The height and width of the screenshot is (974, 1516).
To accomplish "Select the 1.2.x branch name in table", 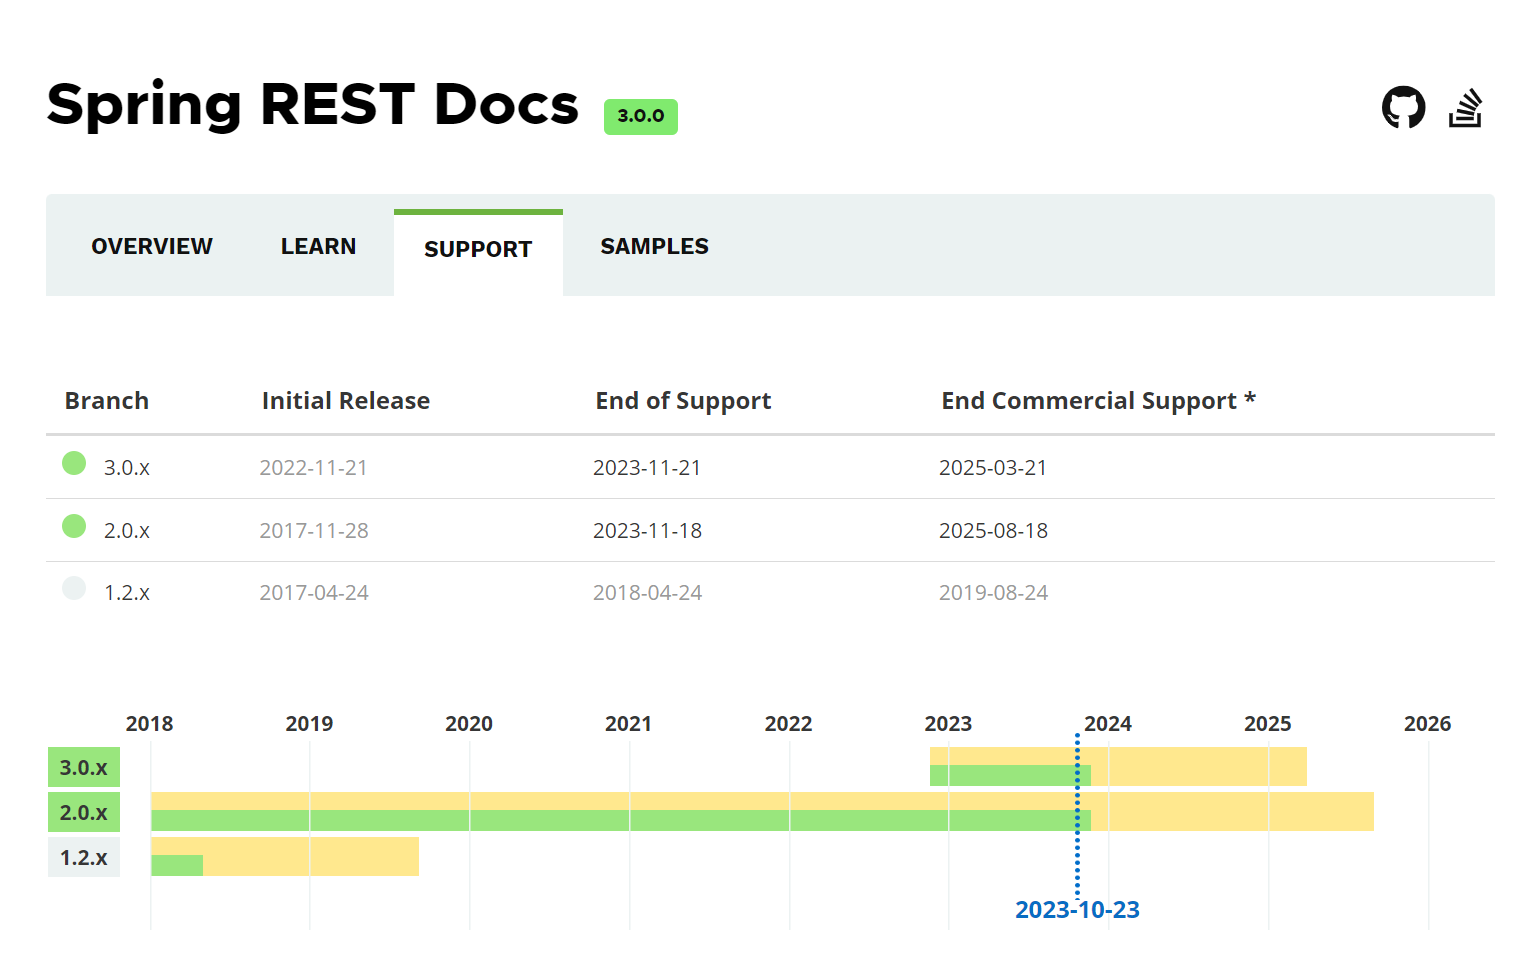I will [x=127, y=593].
